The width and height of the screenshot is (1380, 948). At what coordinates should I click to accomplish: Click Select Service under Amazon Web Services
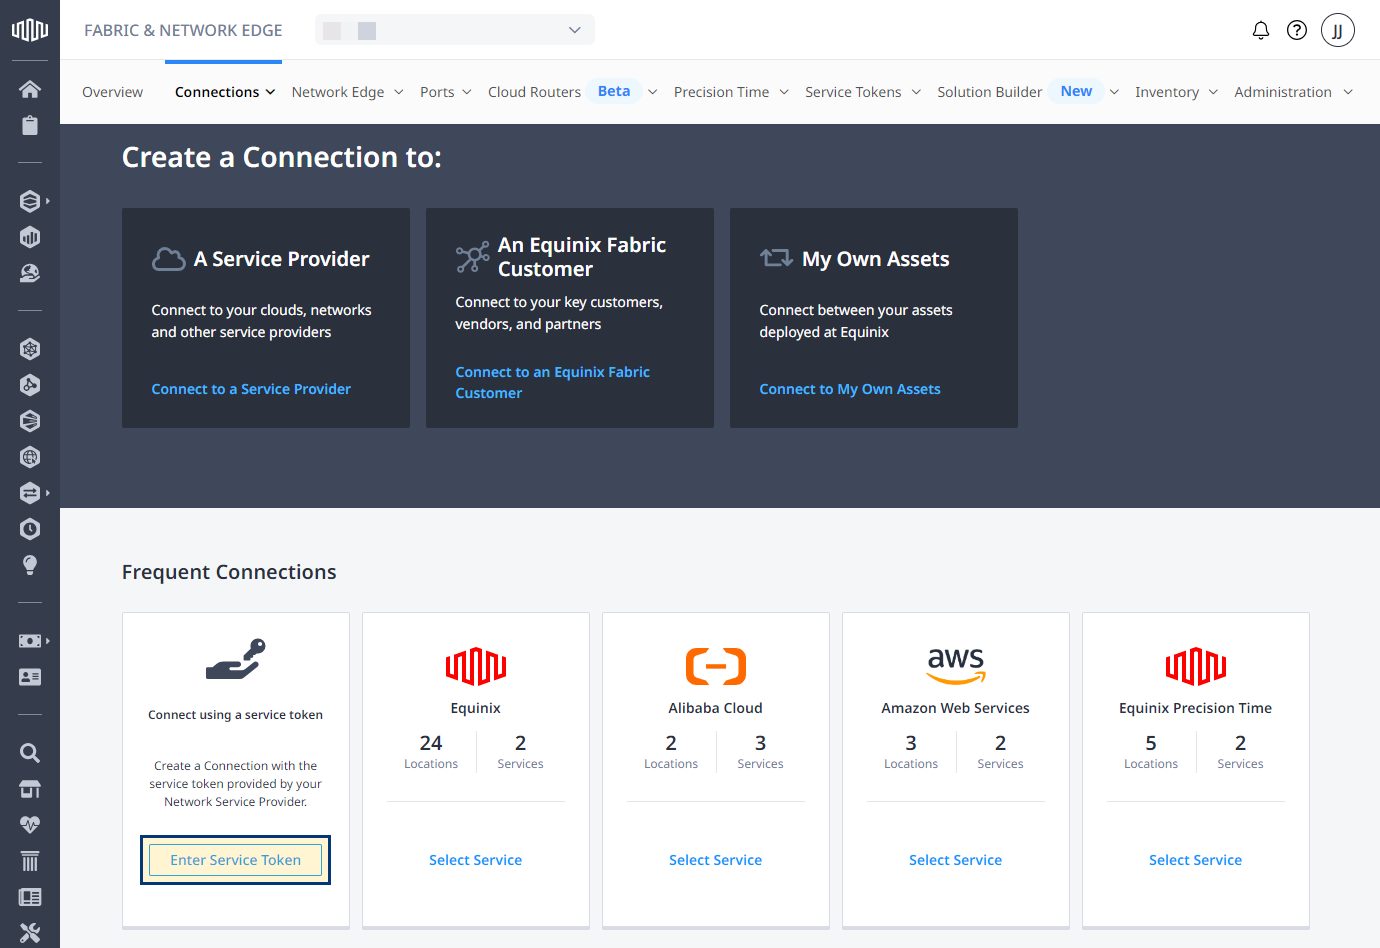point(956,860)
